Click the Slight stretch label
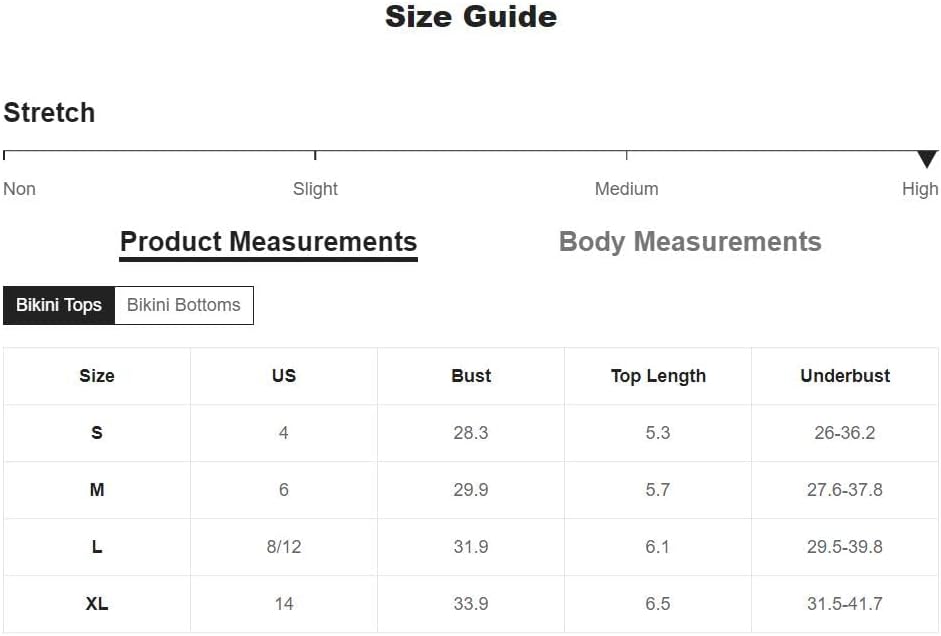Image resolution: width=941 pixels, height=636 pixels. tap(315, 189)
